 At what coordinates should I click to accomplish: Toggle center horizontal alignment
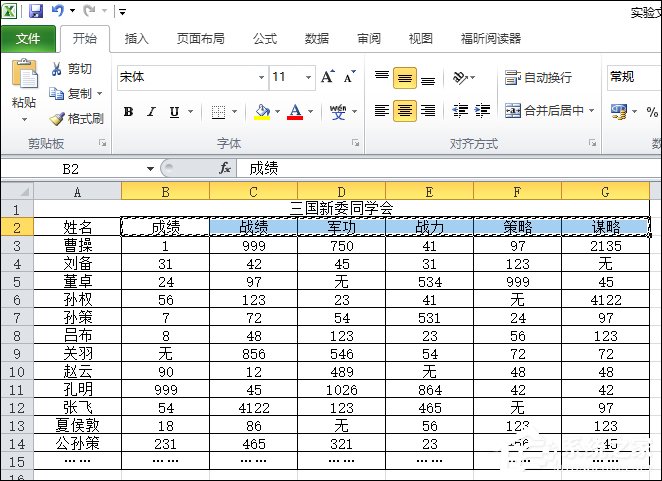pos(404,111)
